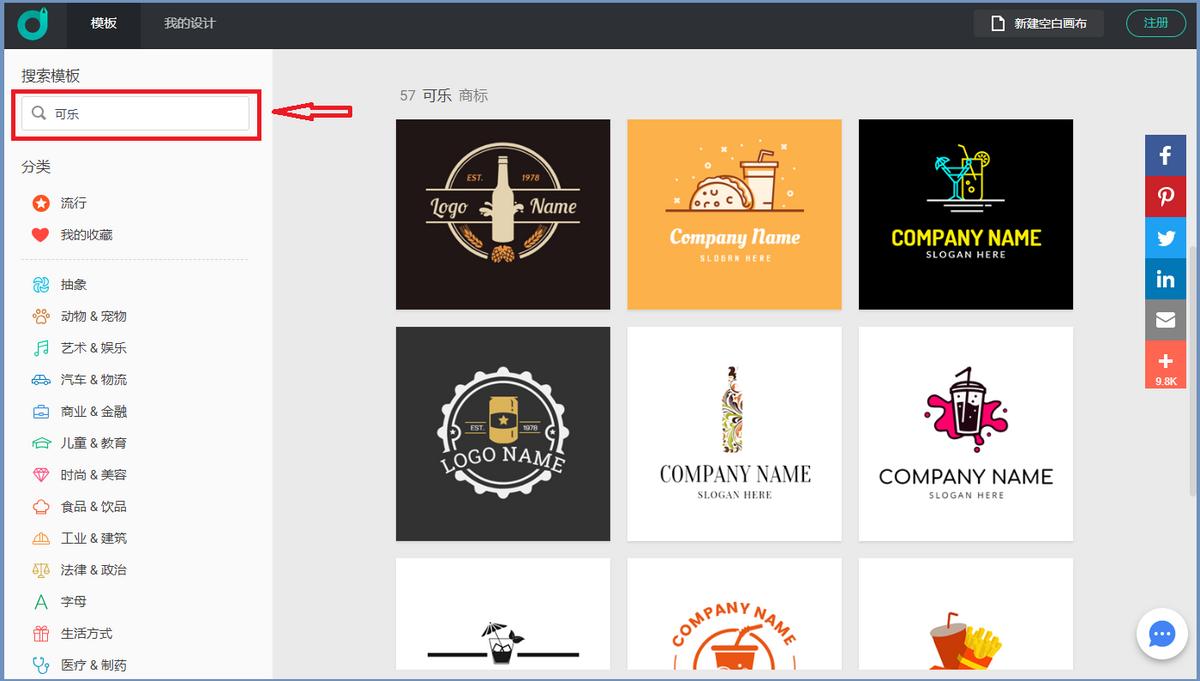Share page on Twitter
The height and width of the screenshot is (681, 1200).
pyautogui.click(x=1165, y=238)
